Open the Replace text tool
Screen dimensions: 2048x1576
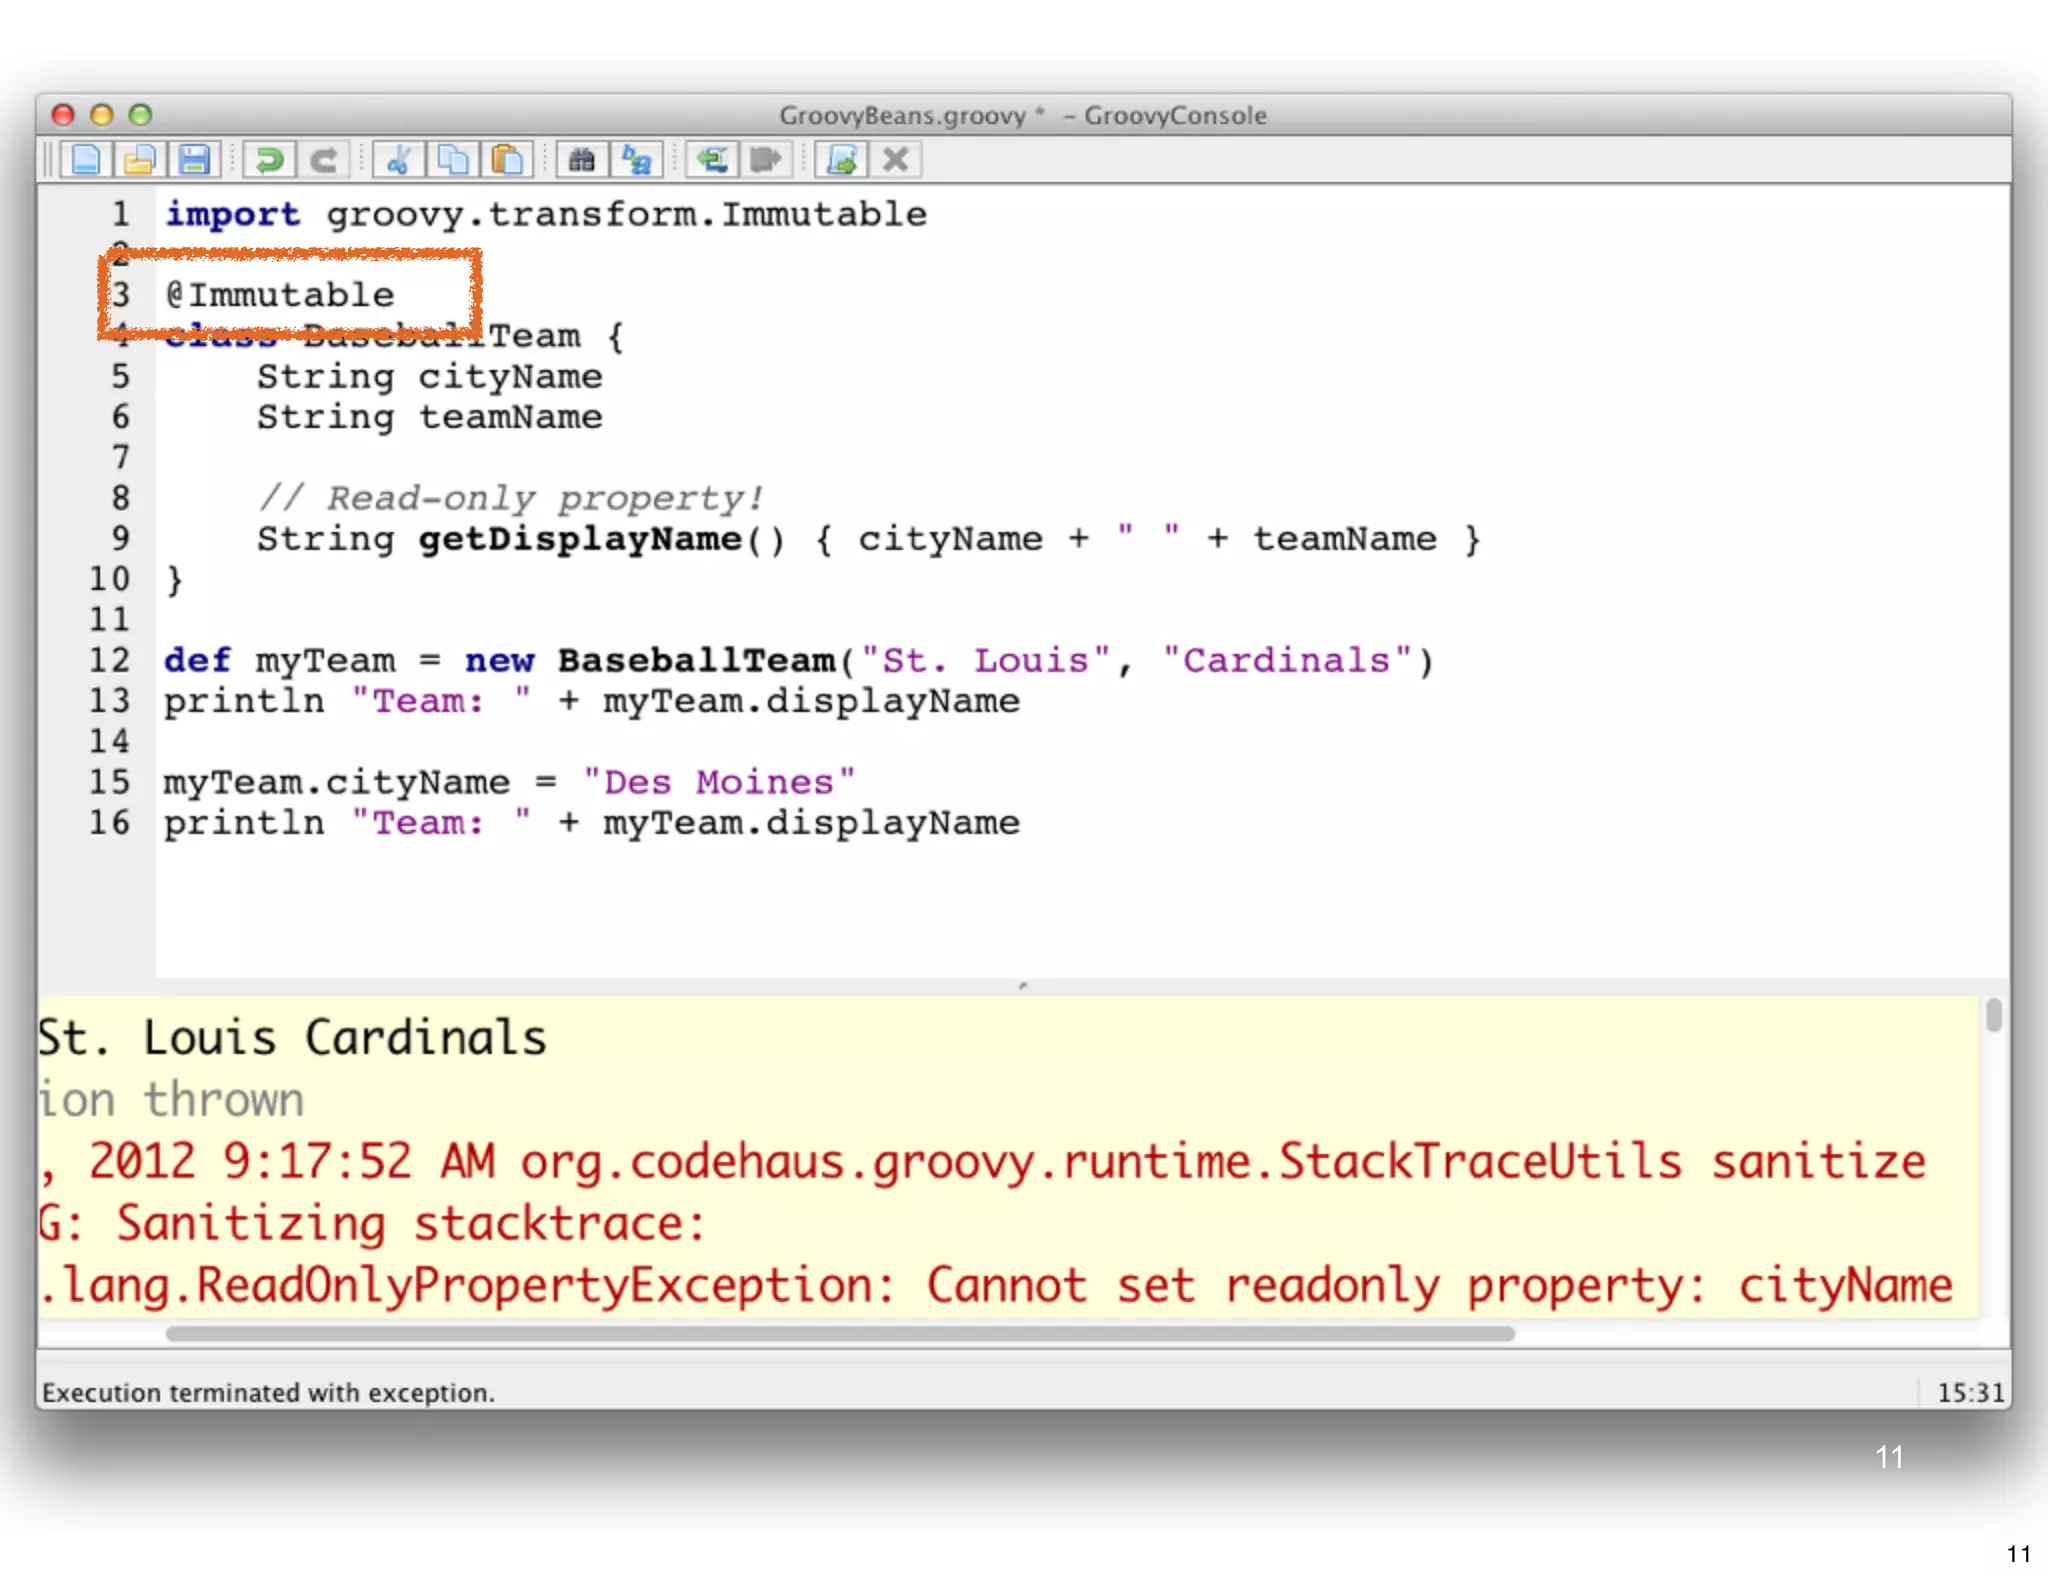point(636,160)
